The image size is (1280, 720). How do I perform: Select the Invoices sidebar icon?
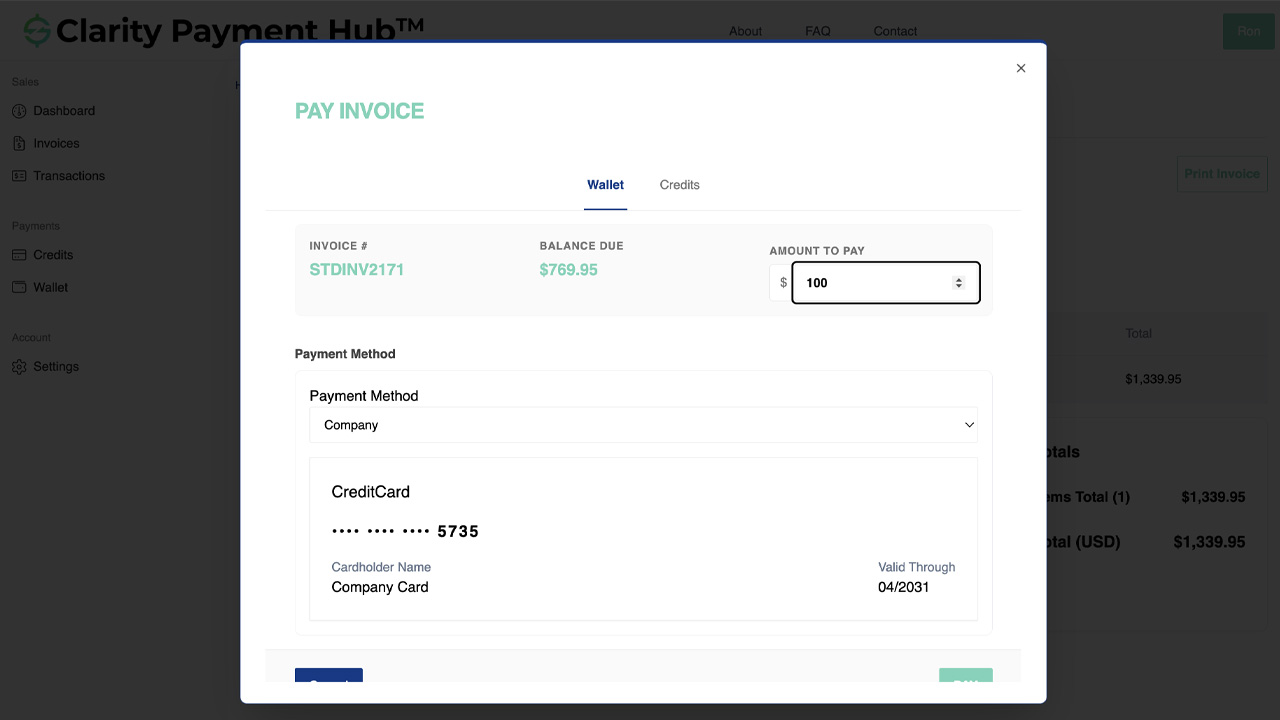[20, 143]
